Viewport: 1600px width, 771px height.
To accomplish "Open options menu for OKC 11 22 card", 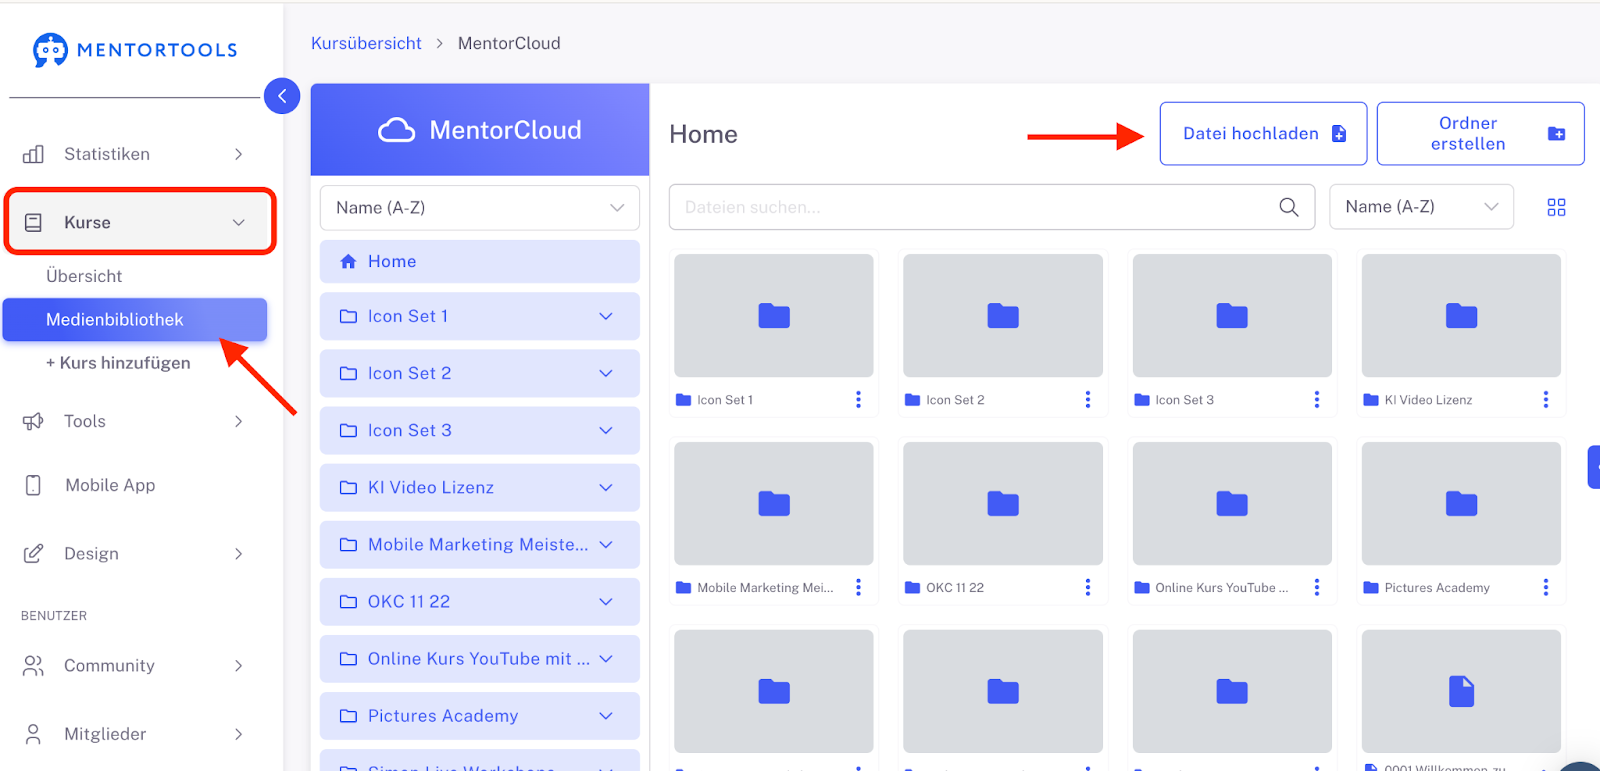I will pyautogui.click(x=1087, y=587).
